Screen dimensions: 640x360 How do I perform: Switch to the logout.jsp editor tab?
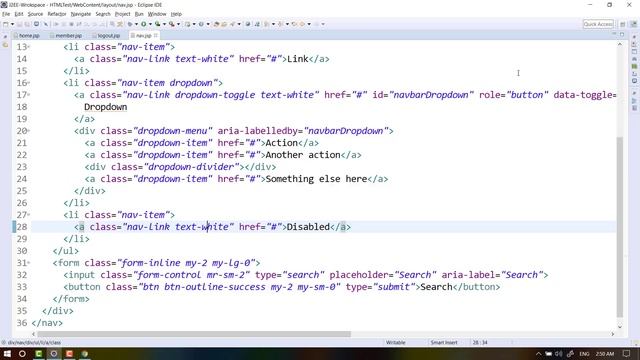click(x=107, y=36)
